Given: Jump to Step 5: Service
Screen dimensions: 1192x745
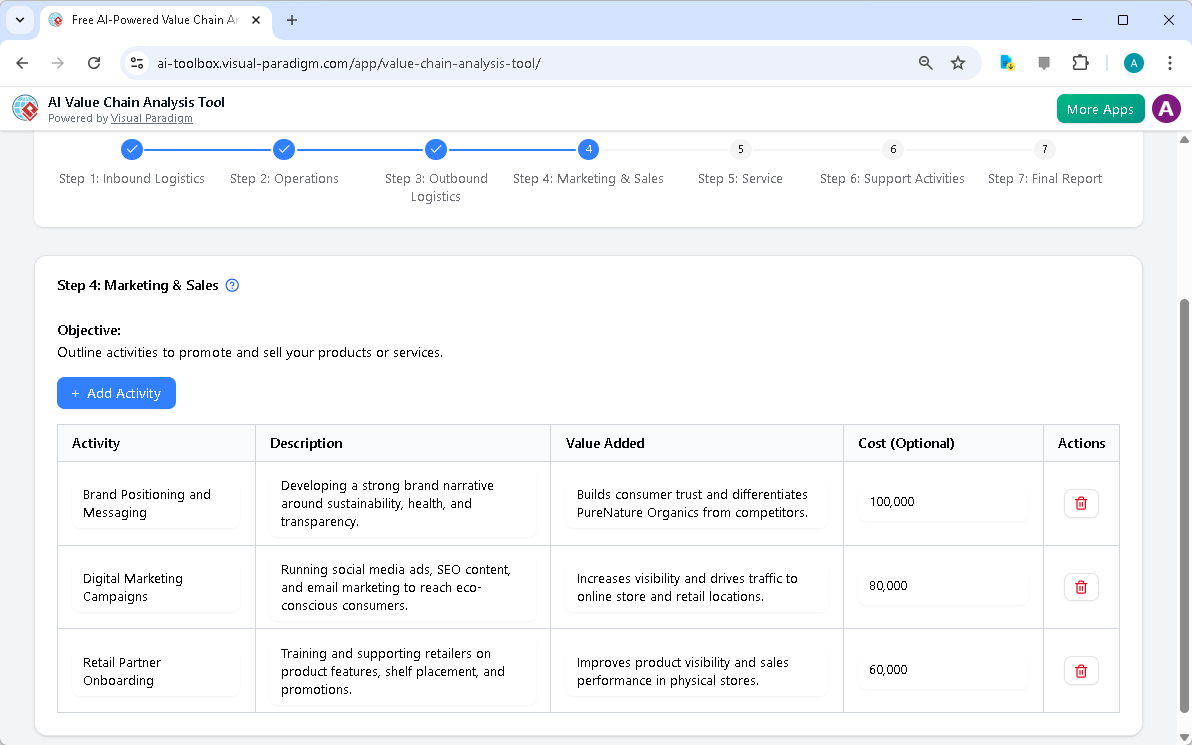Looking at the screenshot, I should (740, 149).
